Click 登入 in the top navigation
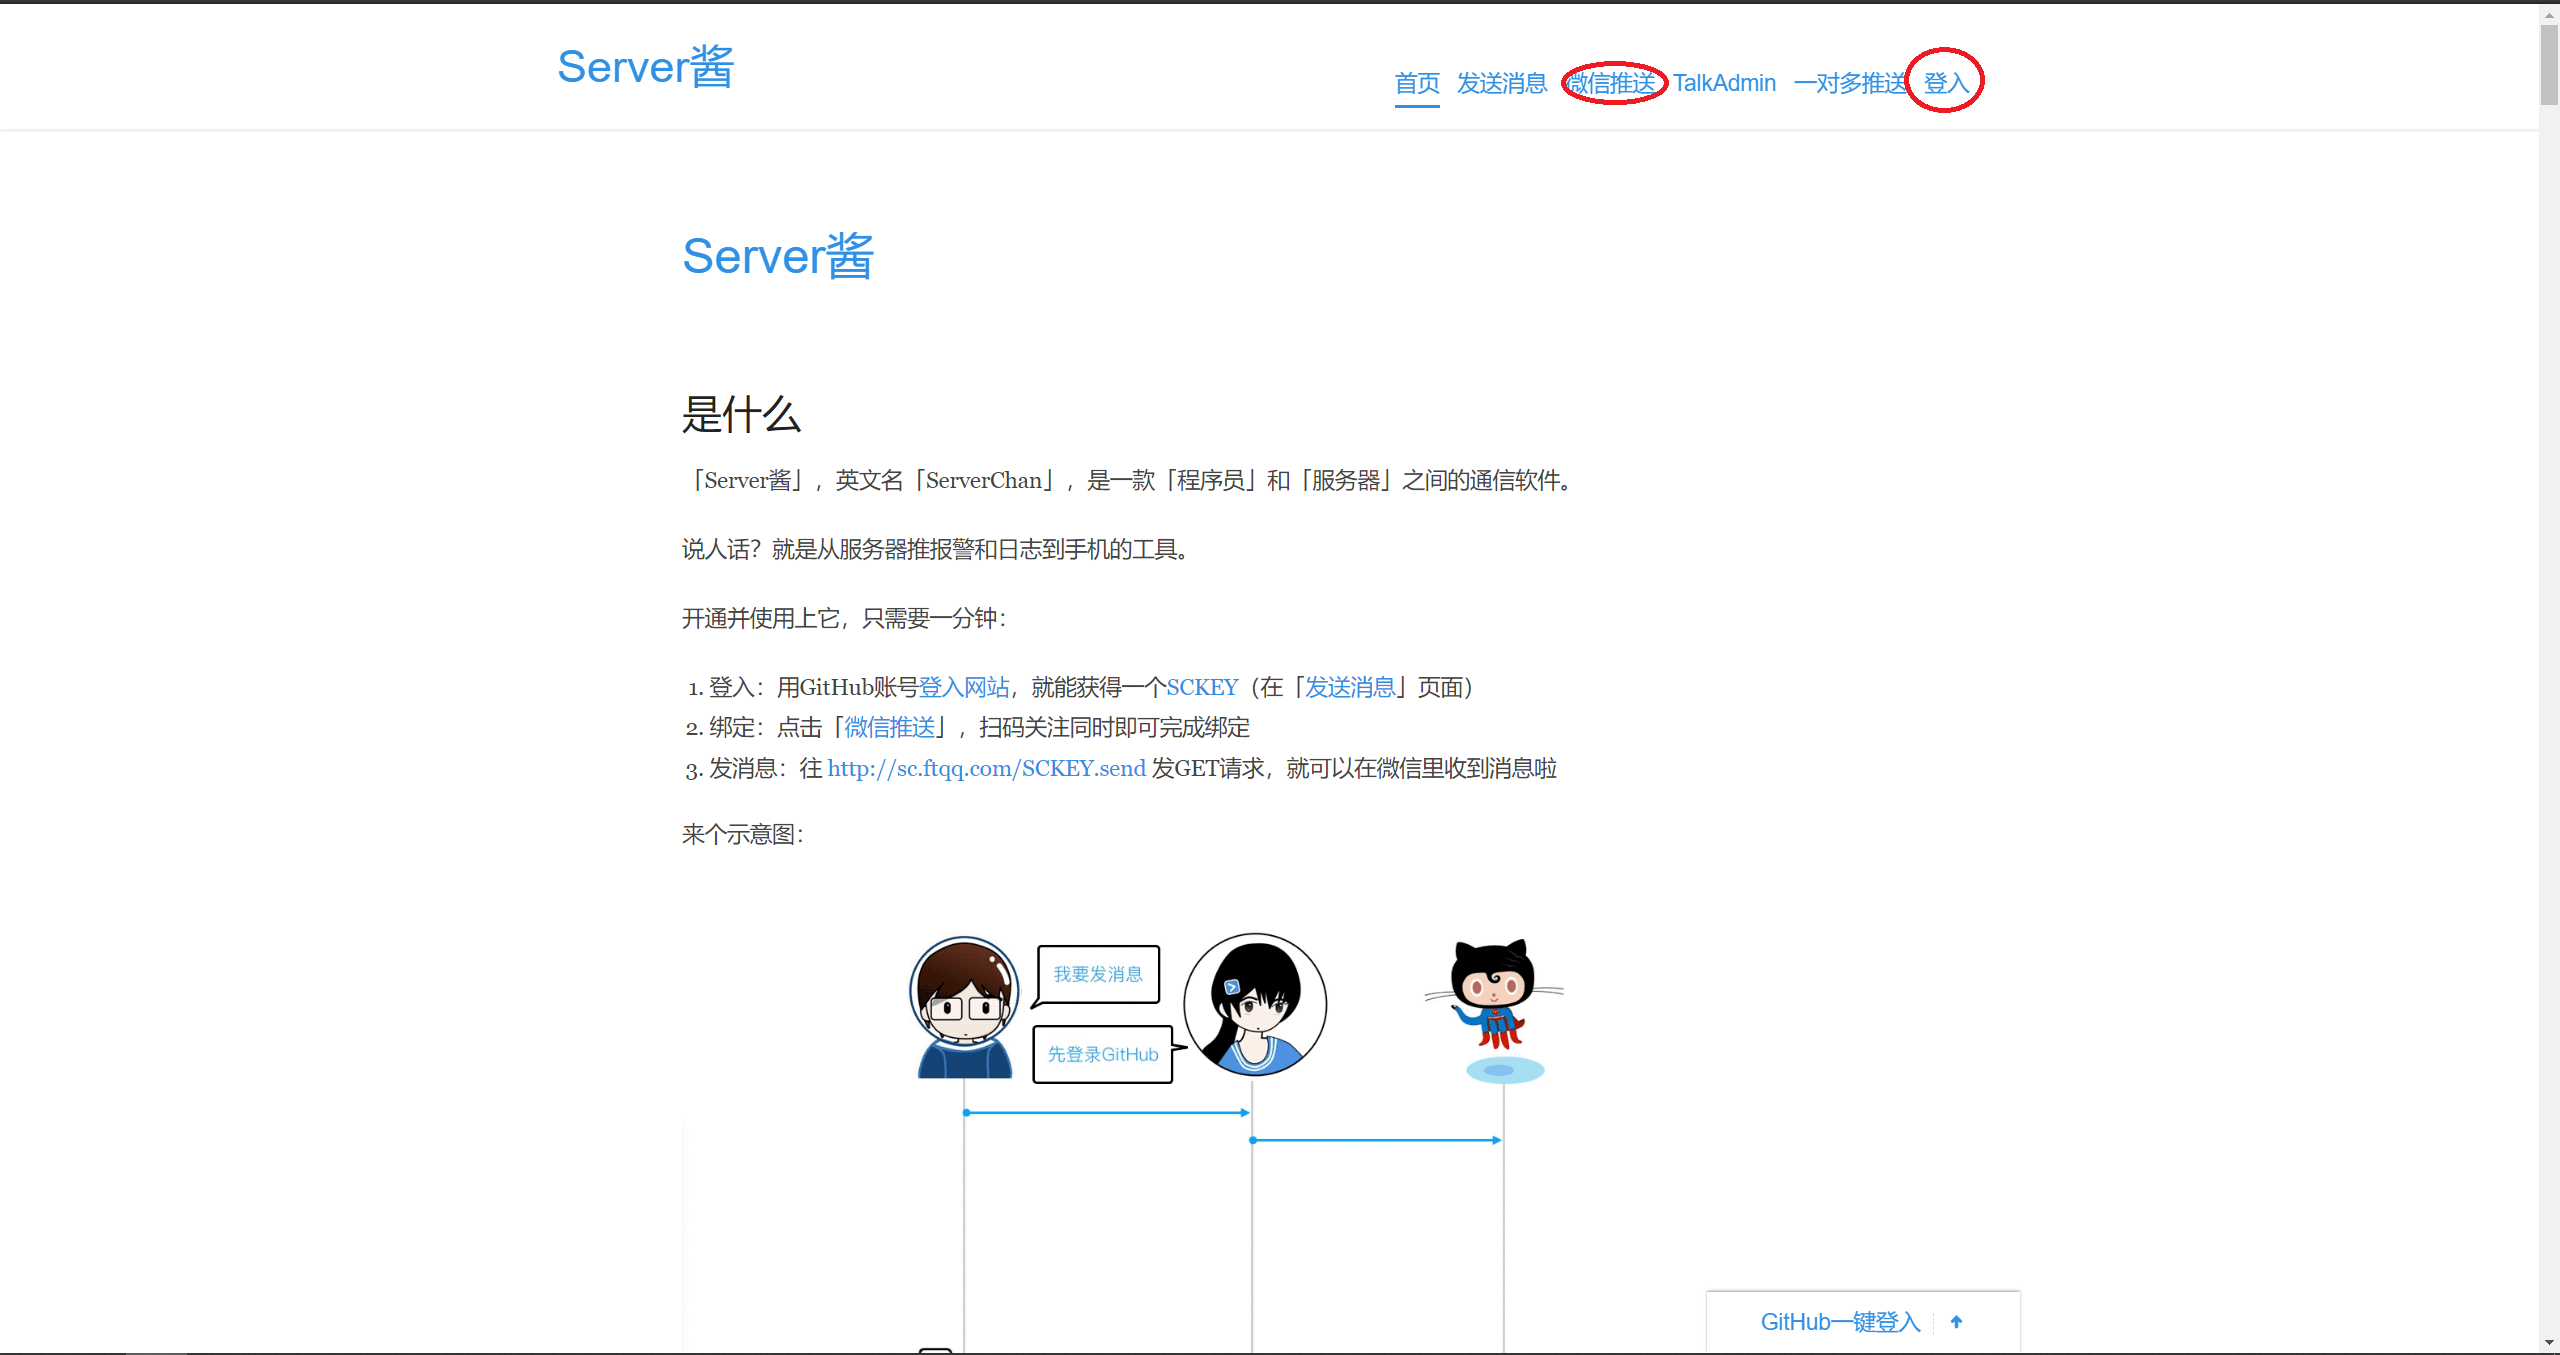 click(1946, 83)
